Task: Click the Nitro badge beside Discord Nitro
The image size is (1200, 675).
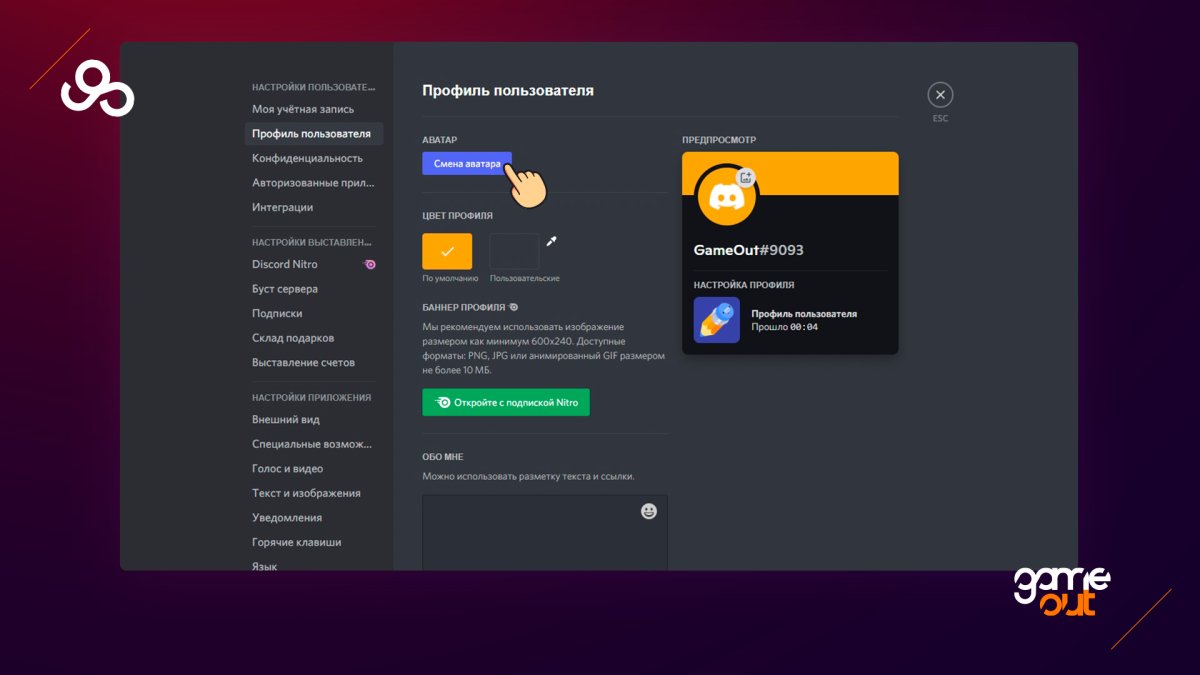Action: pos(370,265)
